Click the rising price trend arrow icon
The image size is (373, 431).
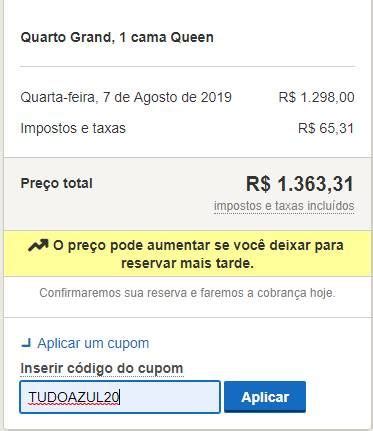tap(38, 245)
